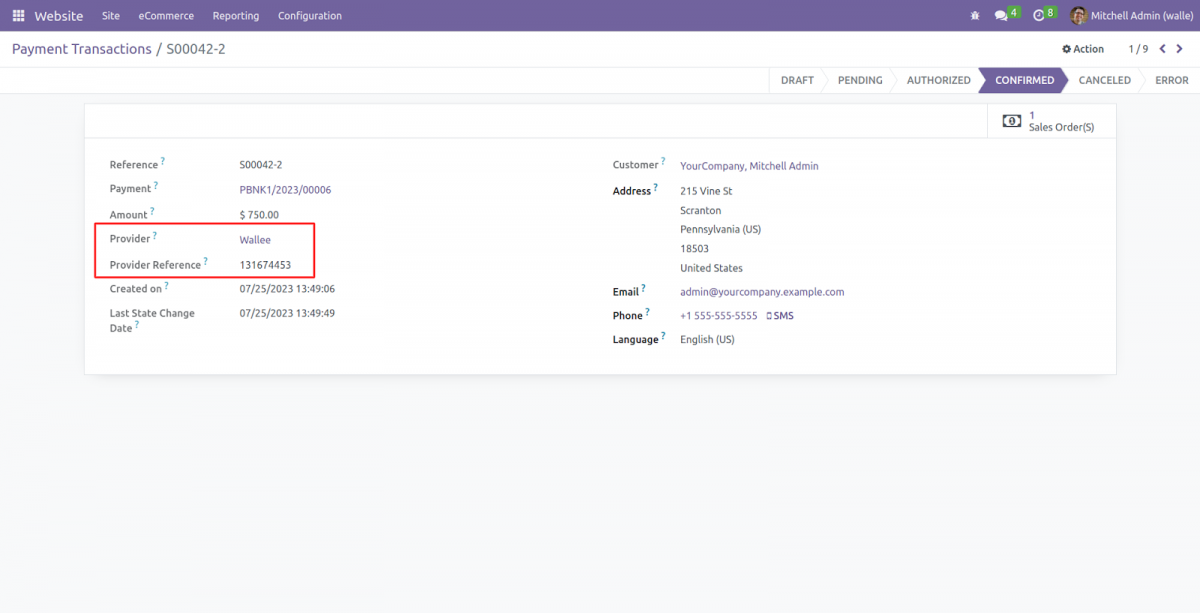Open the Discuss conversations icon with badge 4

point(1002,15)
